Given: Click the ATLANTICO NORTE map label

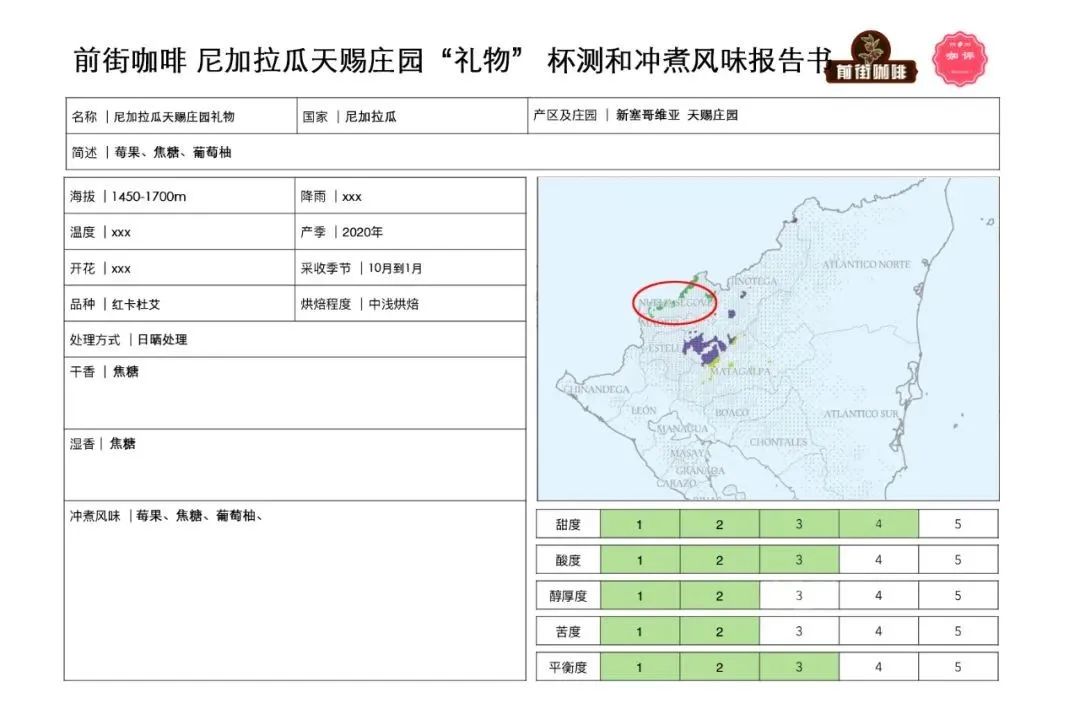Looking at the screenshot, I should [x=866, y=264].
